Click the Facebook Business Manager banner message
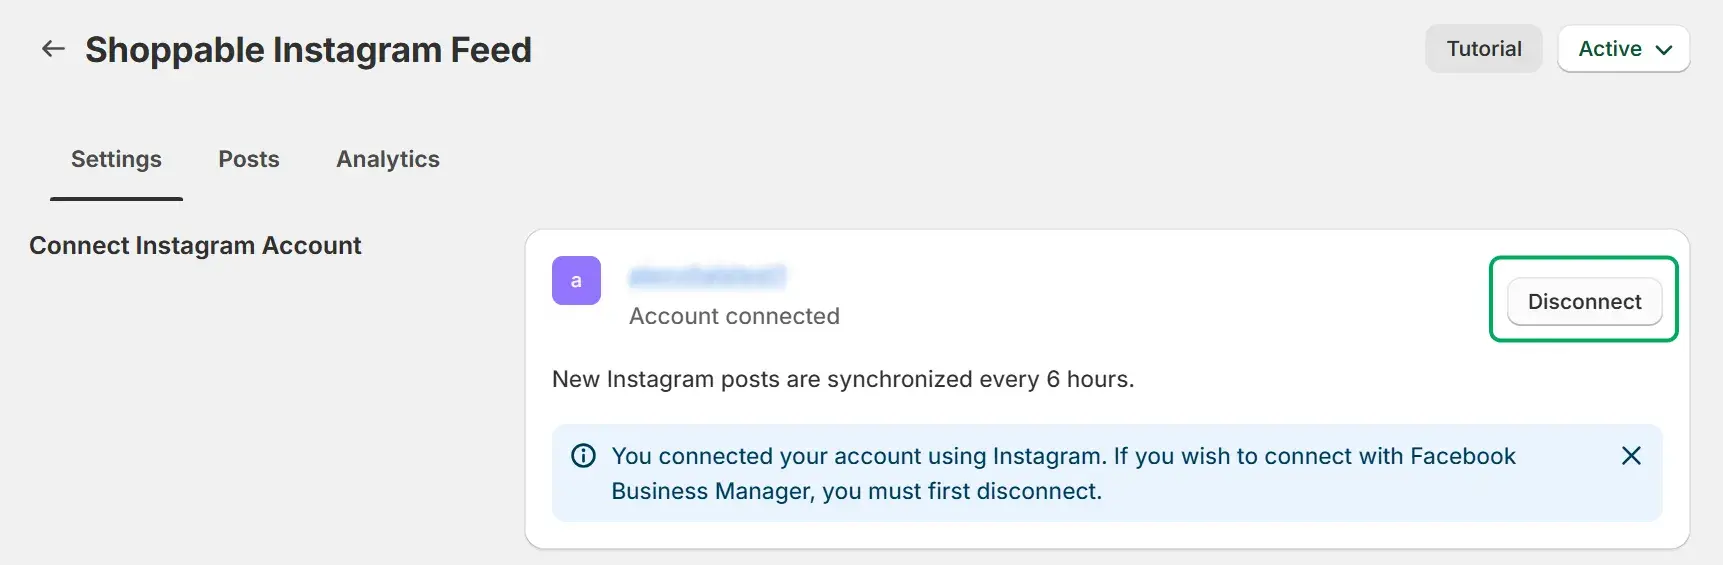Image resolution: width=1723 pixels, height=565 pixels. pos(1063,473)
